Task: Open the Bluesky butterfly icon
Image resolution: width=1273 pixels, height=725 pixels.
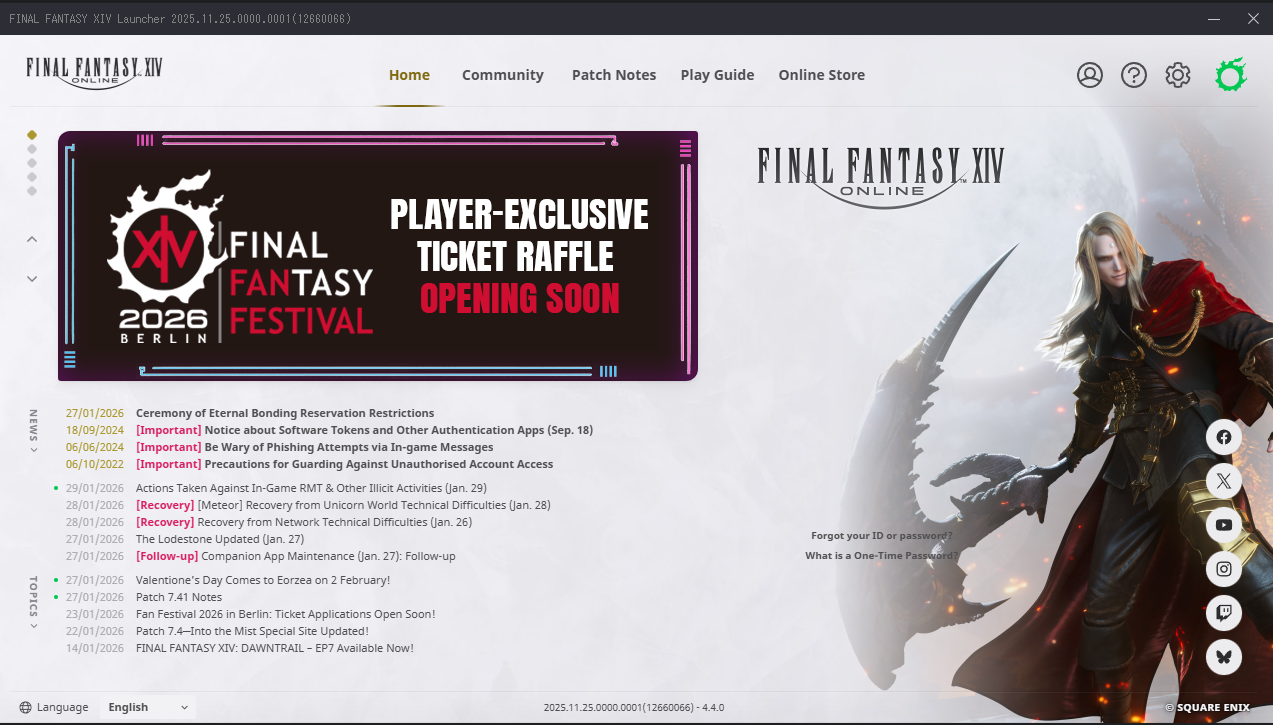Action: (x=1224, y=657)
